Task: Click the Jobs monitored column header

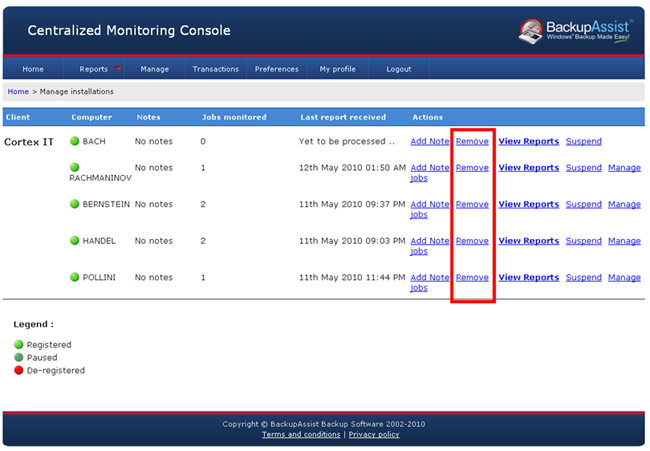Action: pyautogui.click(x=234, y=117)
